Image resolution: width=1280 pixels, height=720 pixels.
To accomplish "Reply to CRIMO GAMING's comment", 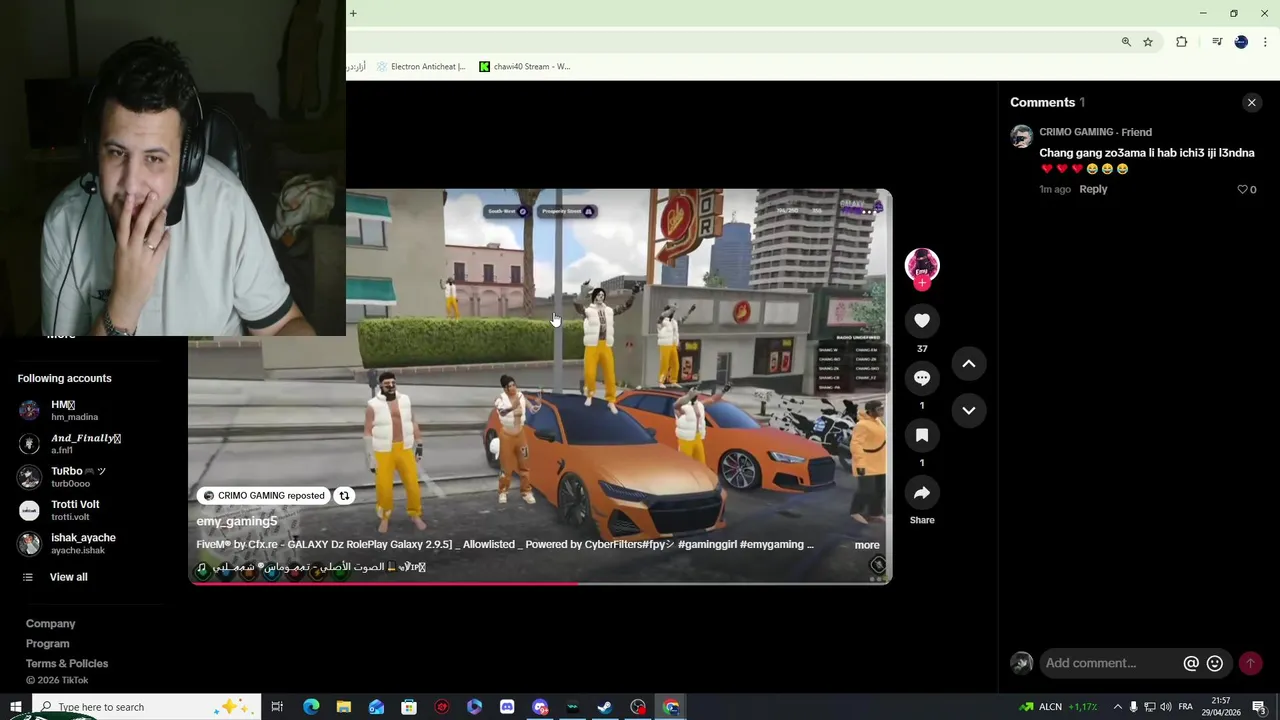I will pyautogui.click(x=1093, y=189).
